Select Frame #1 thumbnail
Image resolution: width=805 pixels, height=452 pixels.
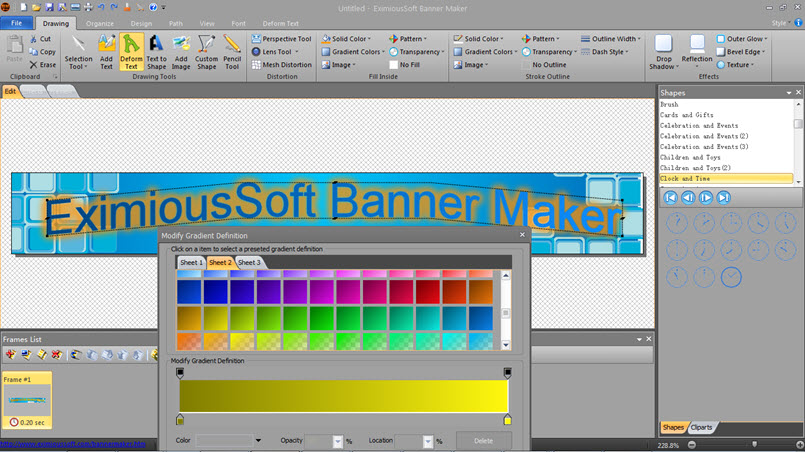coord(27,401)
